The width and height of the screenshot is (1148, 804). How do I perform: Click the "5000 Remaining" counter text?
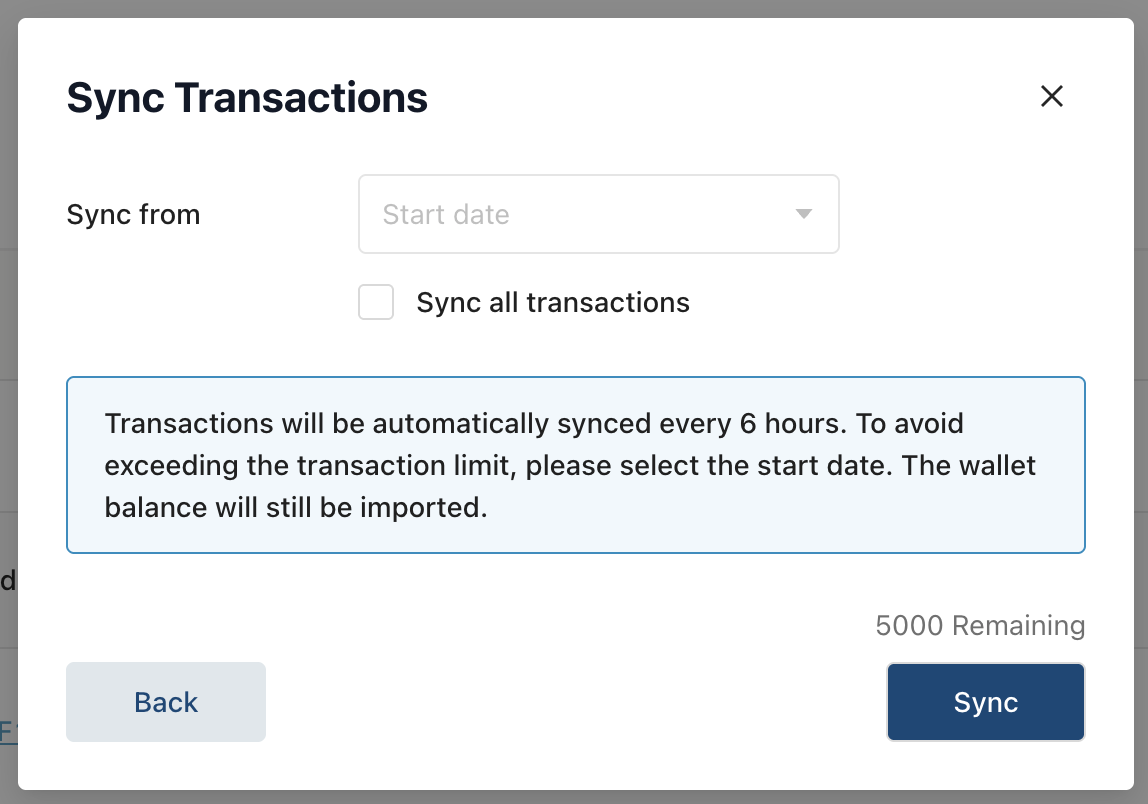tap(979, 626)
